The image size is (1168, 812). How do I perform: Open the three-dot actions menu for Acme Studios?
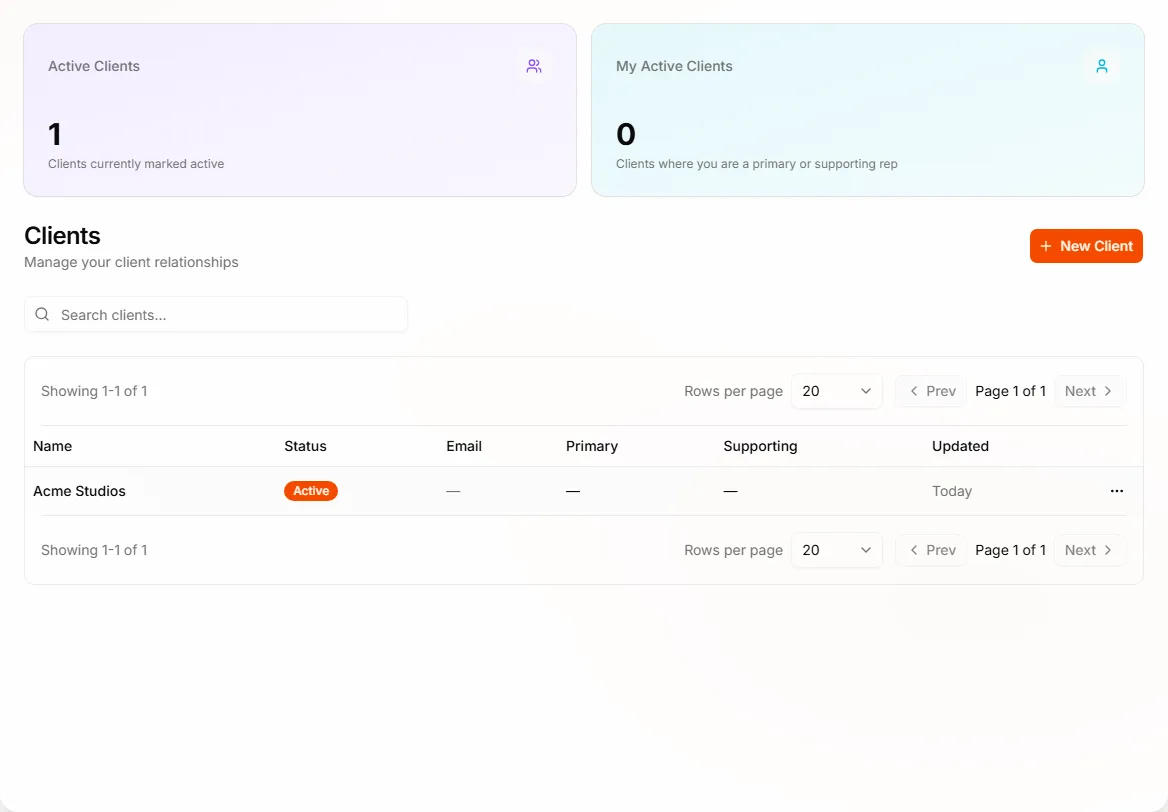pyautogui.click(x=1117, y=491)
